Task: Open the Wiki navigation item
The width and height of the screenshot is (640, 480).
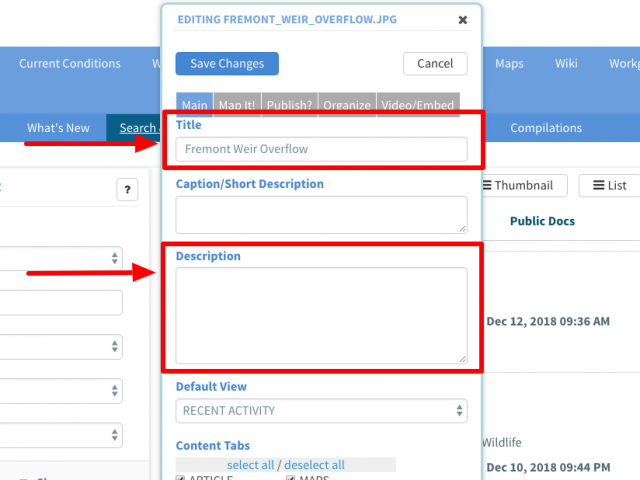Action: [x=566, y=64]
